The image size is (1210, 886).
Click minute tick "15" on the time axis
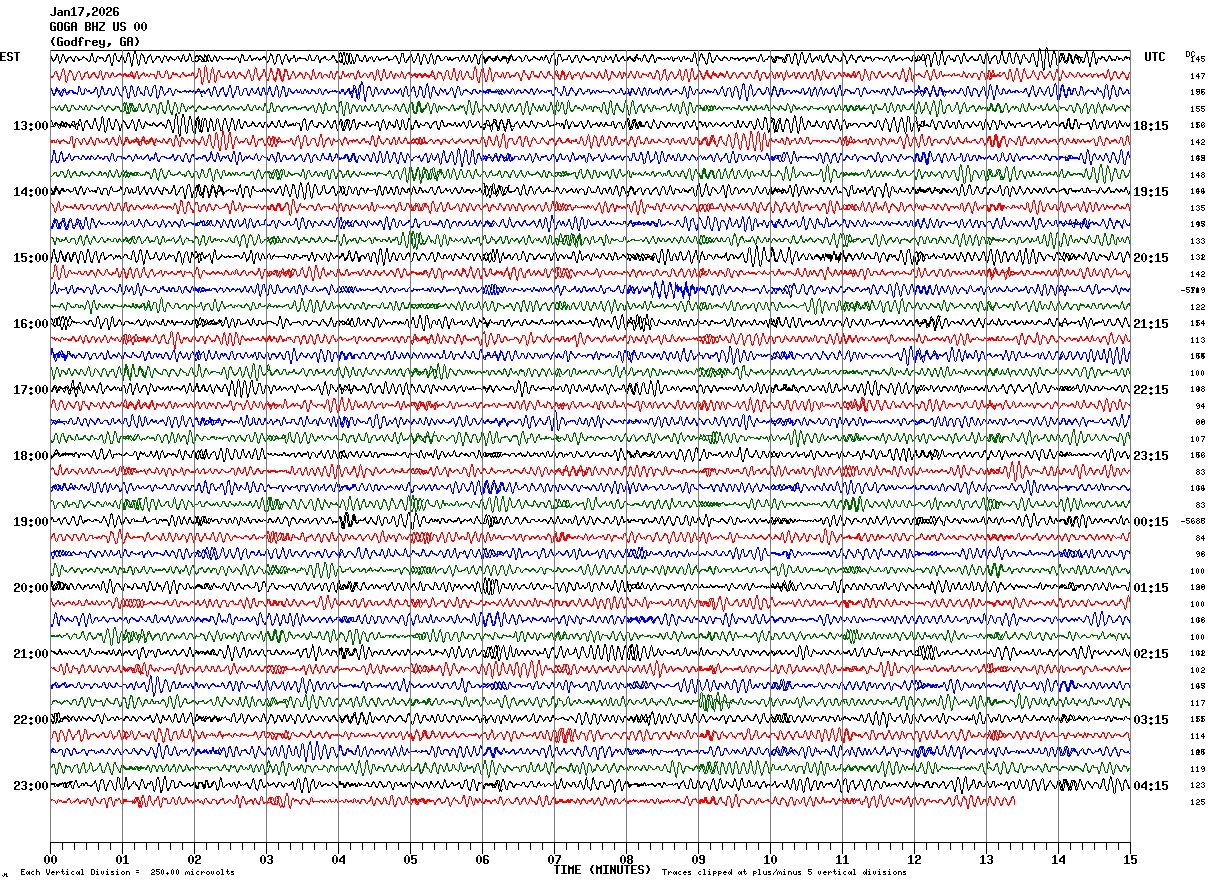coord(1130,859)
